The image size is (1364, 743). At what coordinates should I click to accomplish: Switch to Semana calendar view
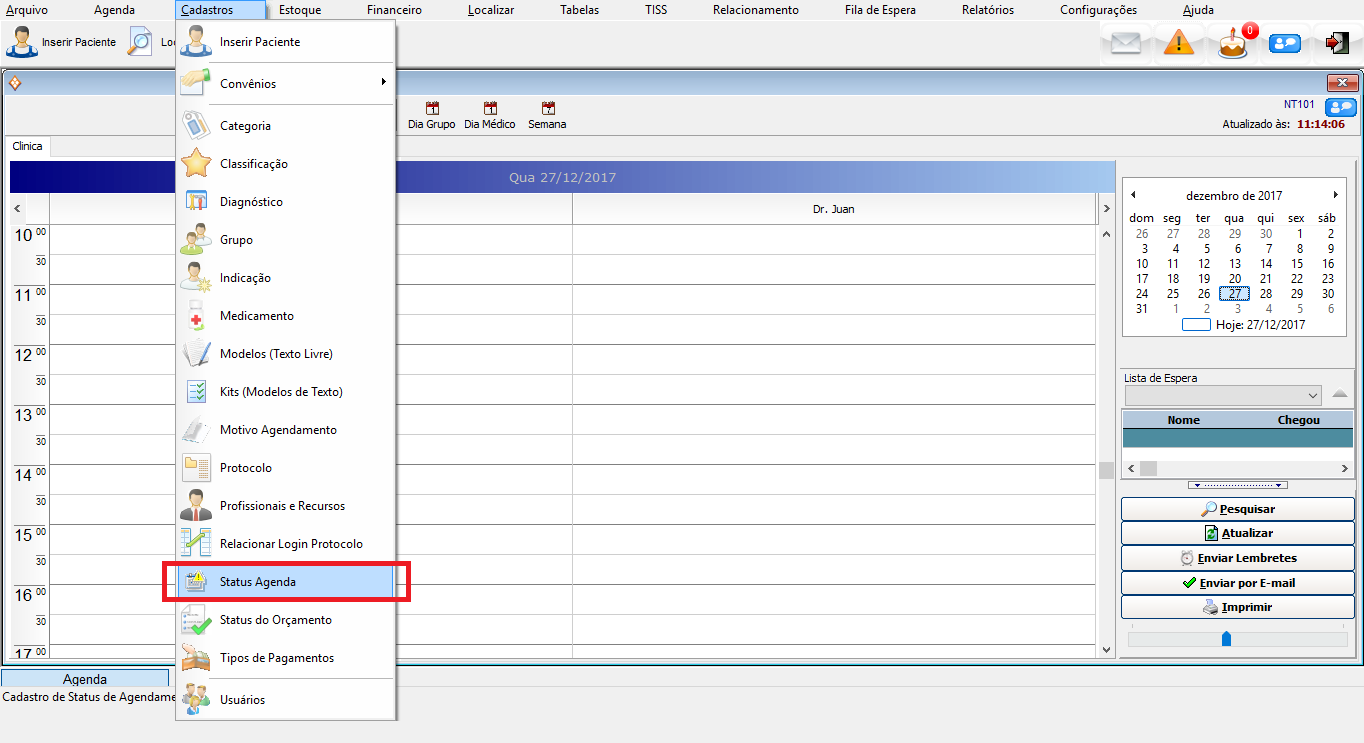pyautogui.click(x=547, y=115)
